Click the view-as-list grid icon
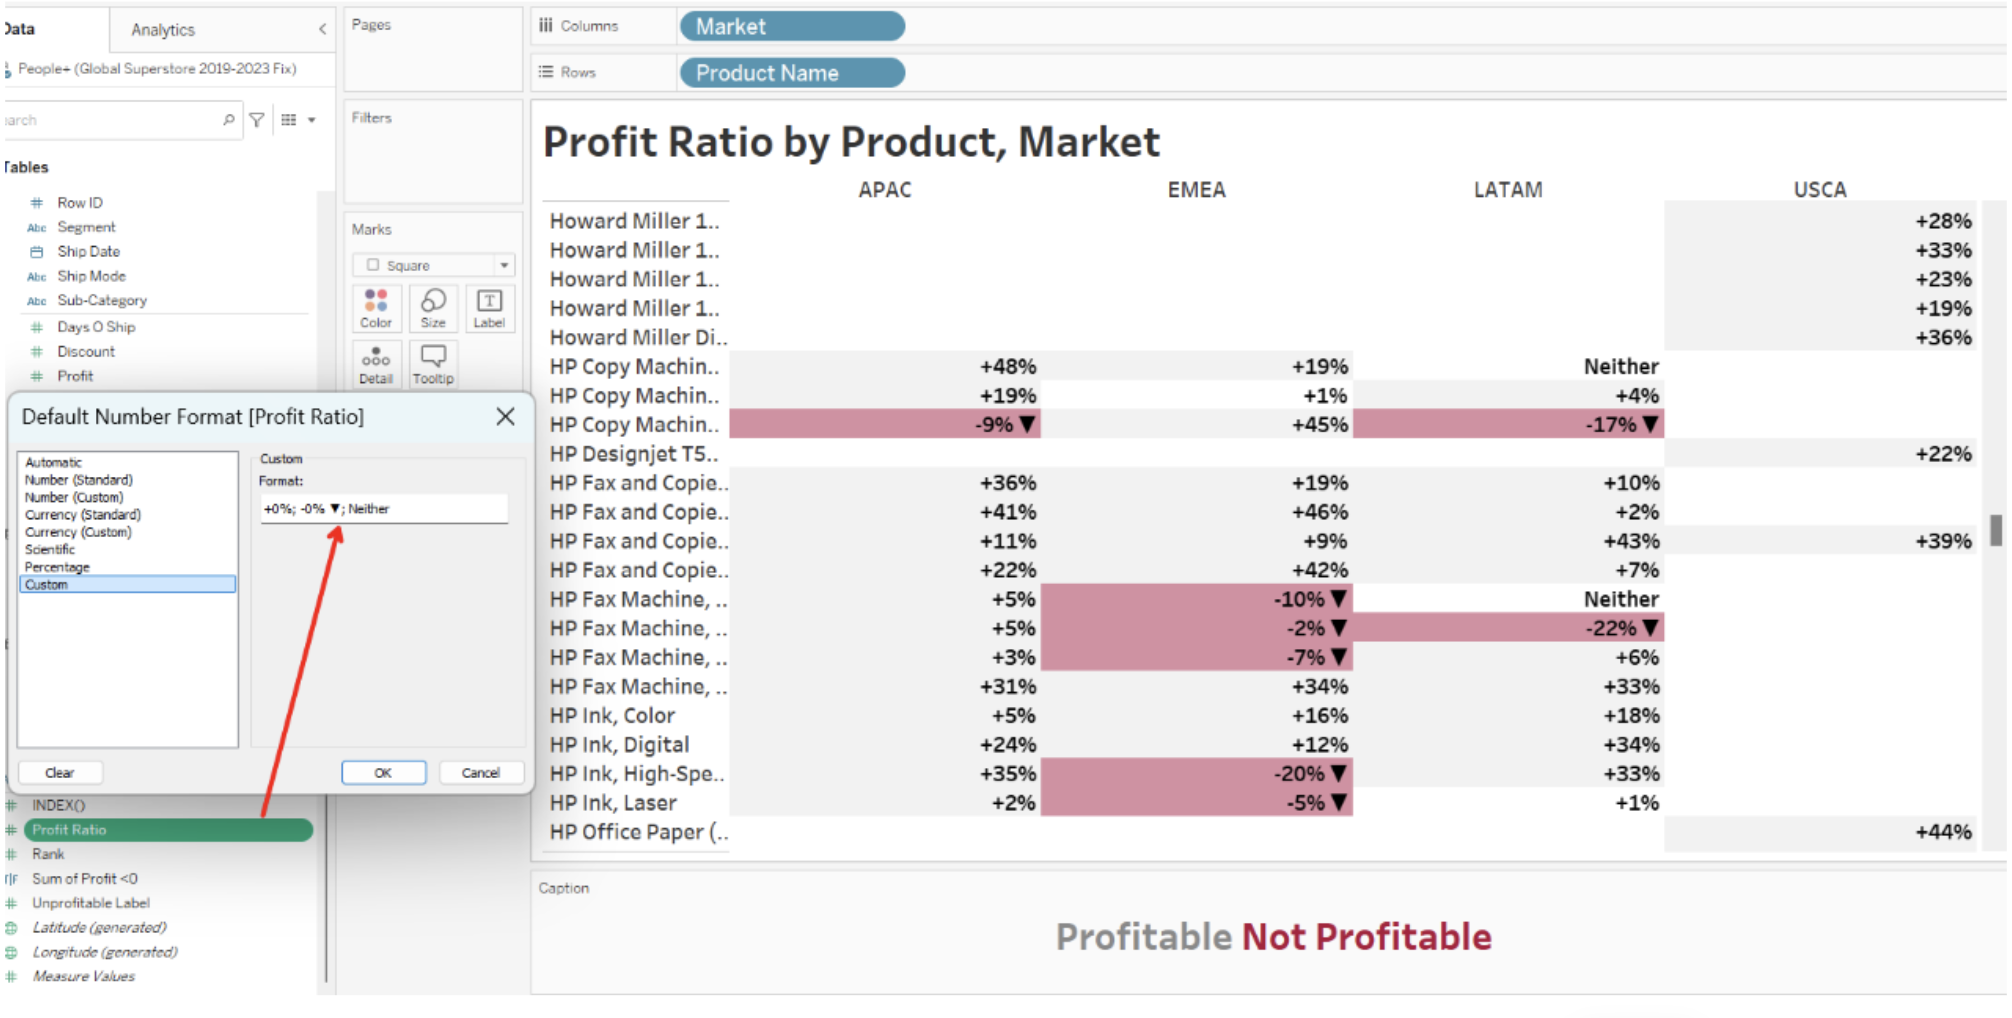The height and width of the screenshot is (1018, 2012). click(x=289, y=120)
